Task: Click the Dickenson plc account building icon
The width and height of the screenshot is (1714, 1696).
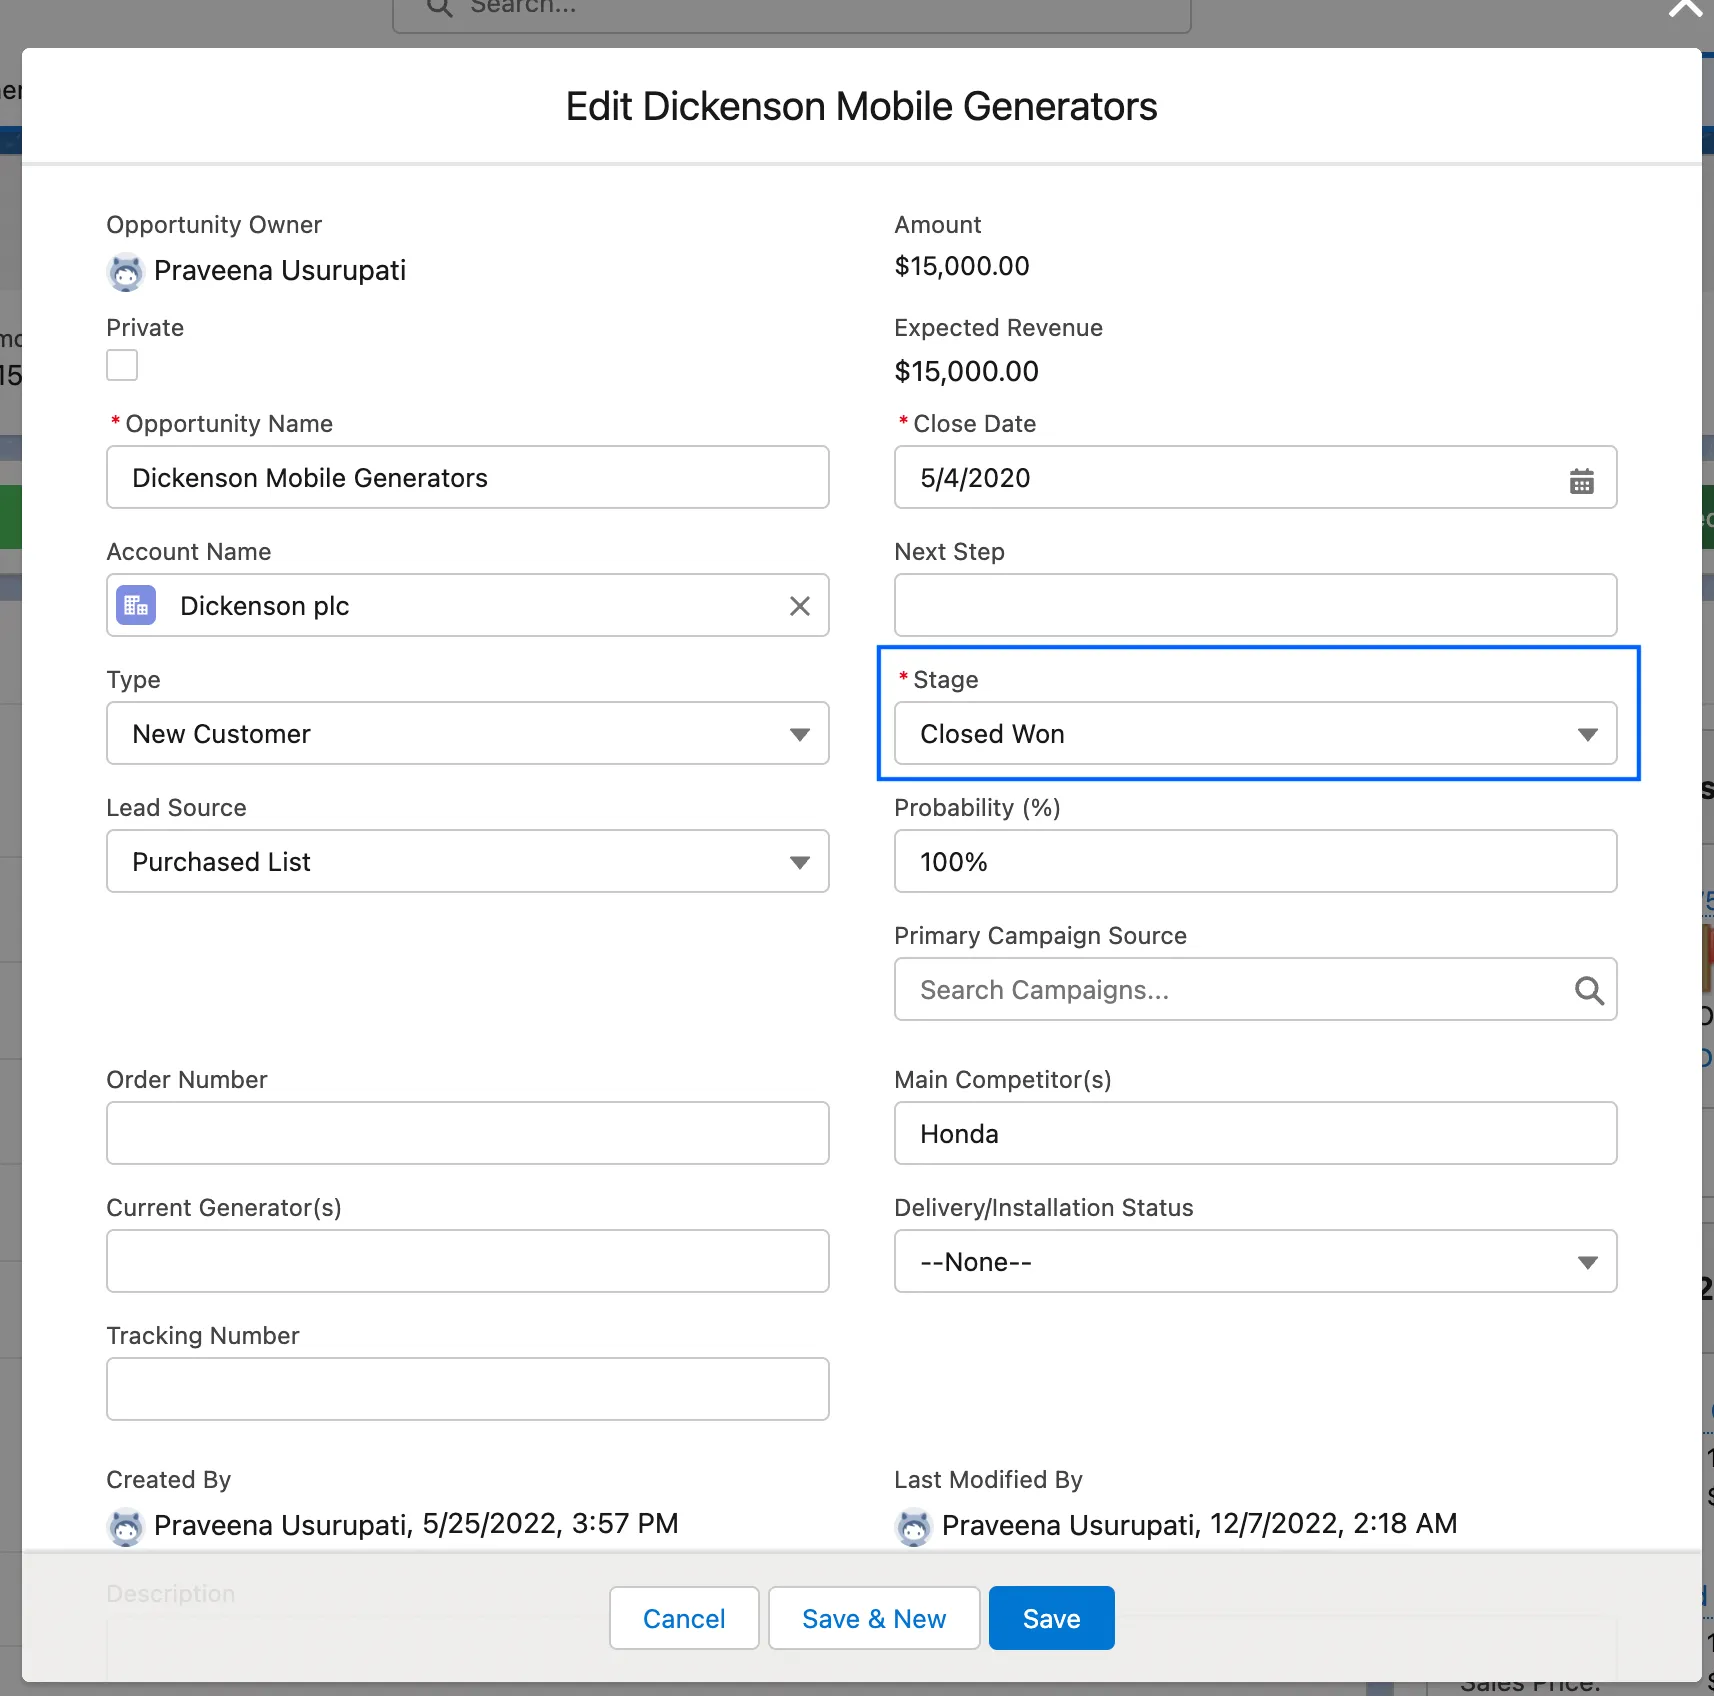Action: pyautogui.click(x=136, y=605)
